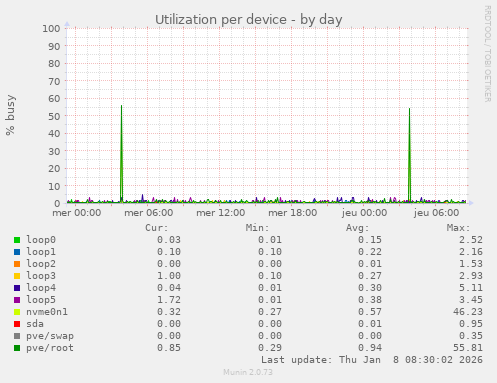Click the jeu 00:00 time axis label
Image resolution: width=497 pixels, height=383 pixels.
[x=365, y=213]
